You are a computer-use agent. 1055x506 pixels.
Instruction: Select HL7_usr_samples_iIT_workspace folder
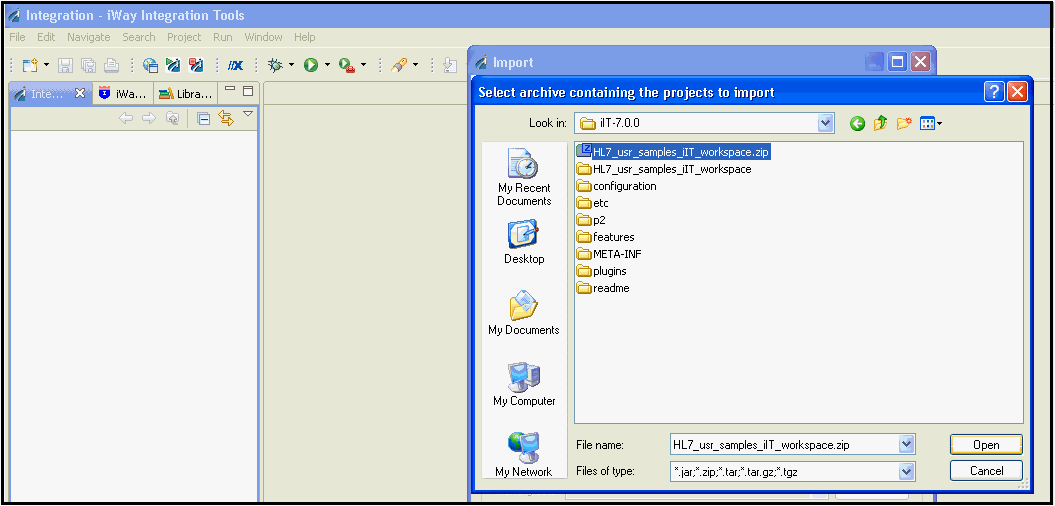click(664, 169)
